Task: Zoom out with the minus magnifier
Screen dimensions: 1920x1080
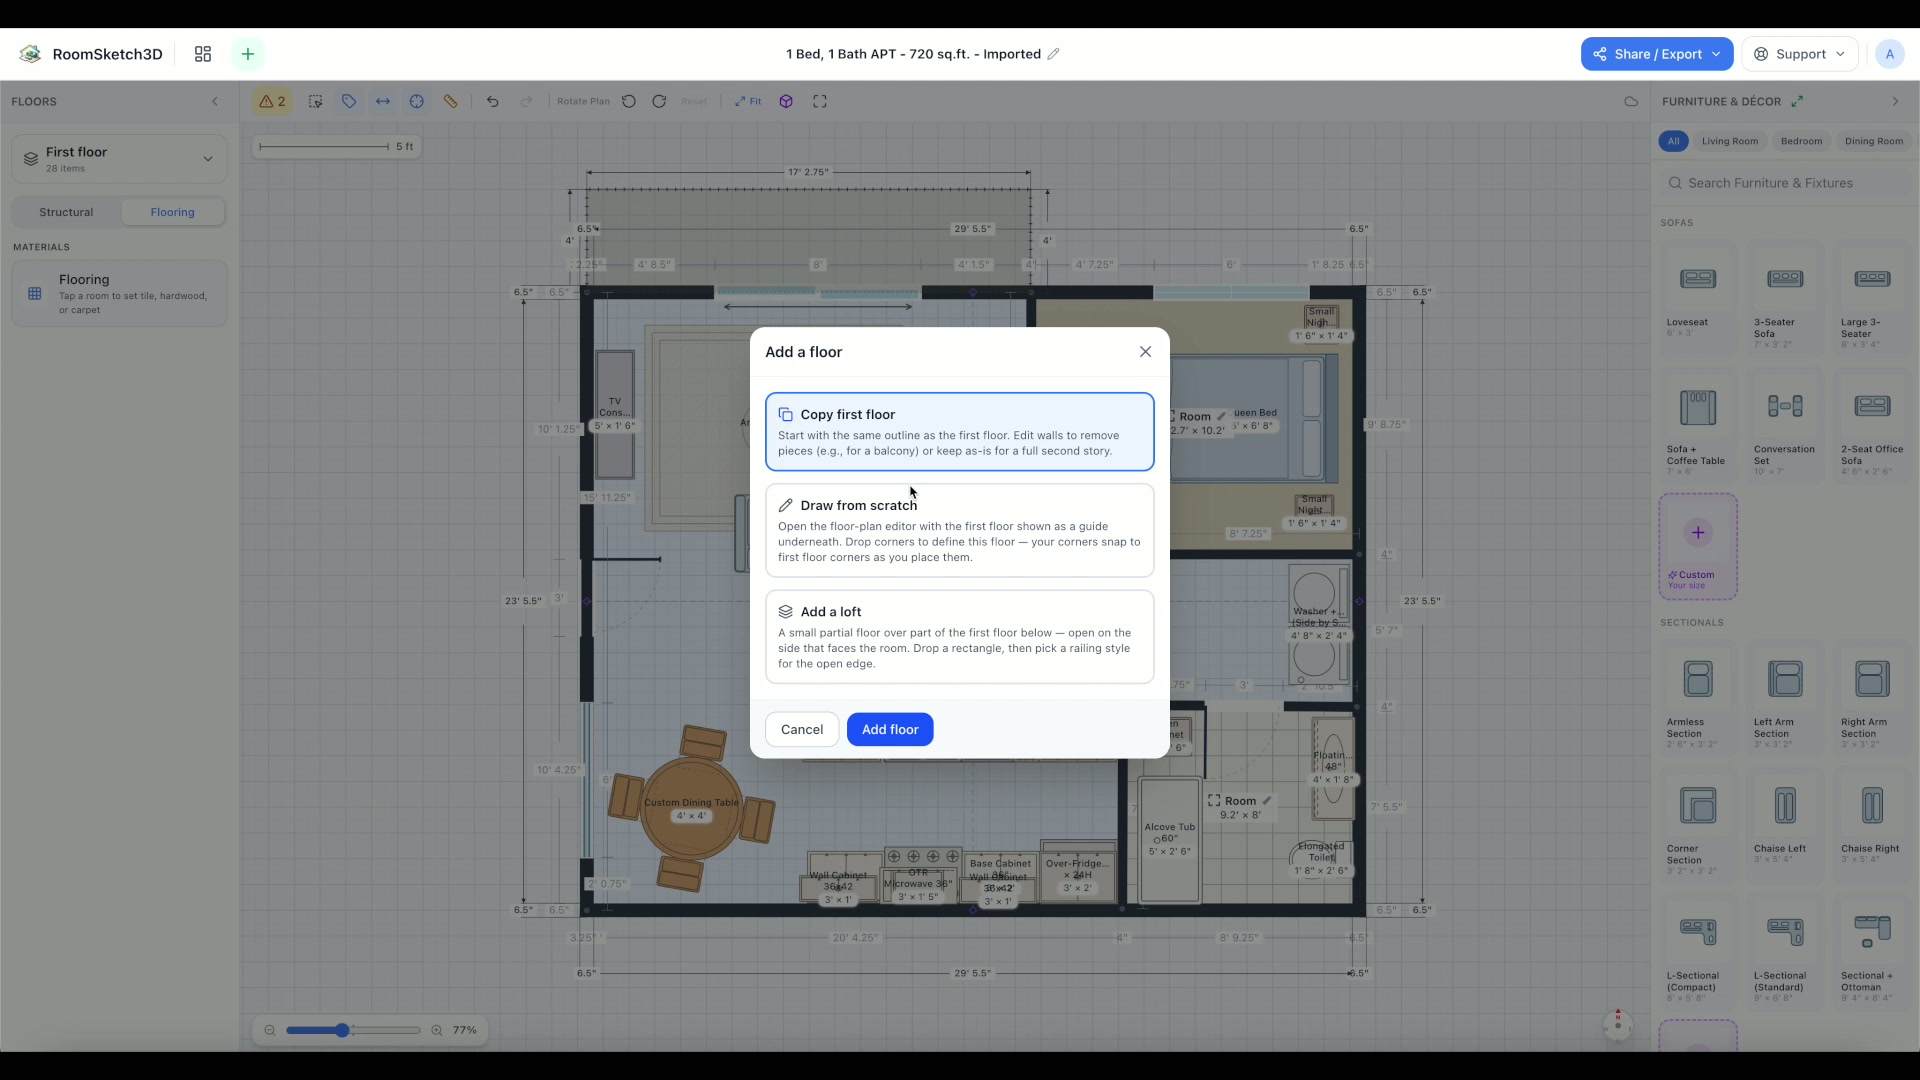Action: pyautogui.click(x=269, y=1030)
